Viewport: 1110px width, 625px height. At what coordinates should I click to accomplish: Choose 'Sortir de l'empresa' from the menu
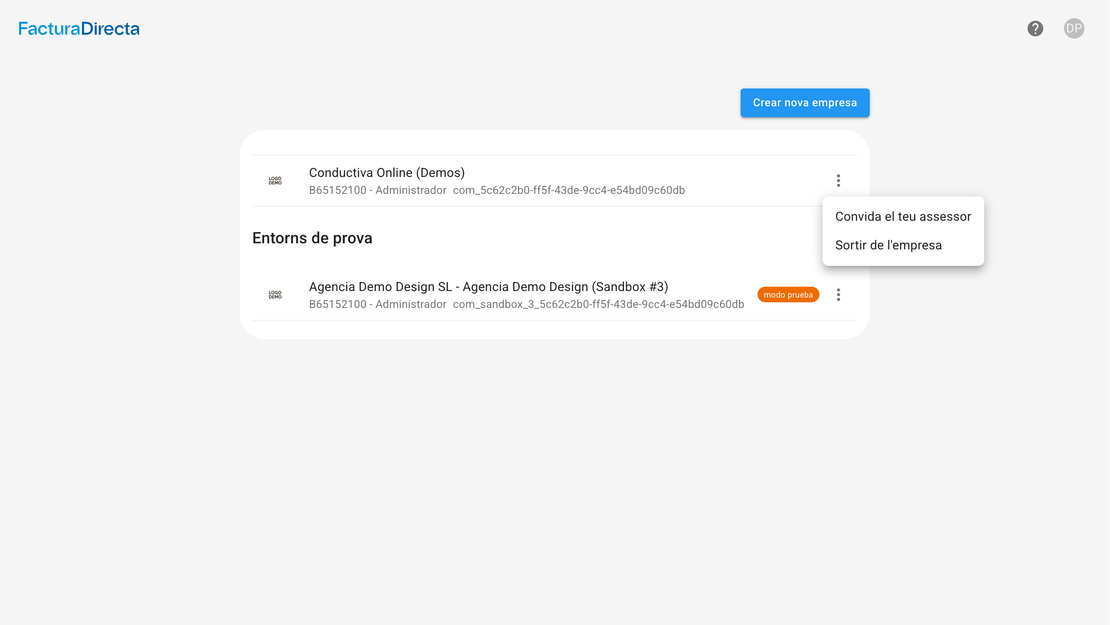888,245
